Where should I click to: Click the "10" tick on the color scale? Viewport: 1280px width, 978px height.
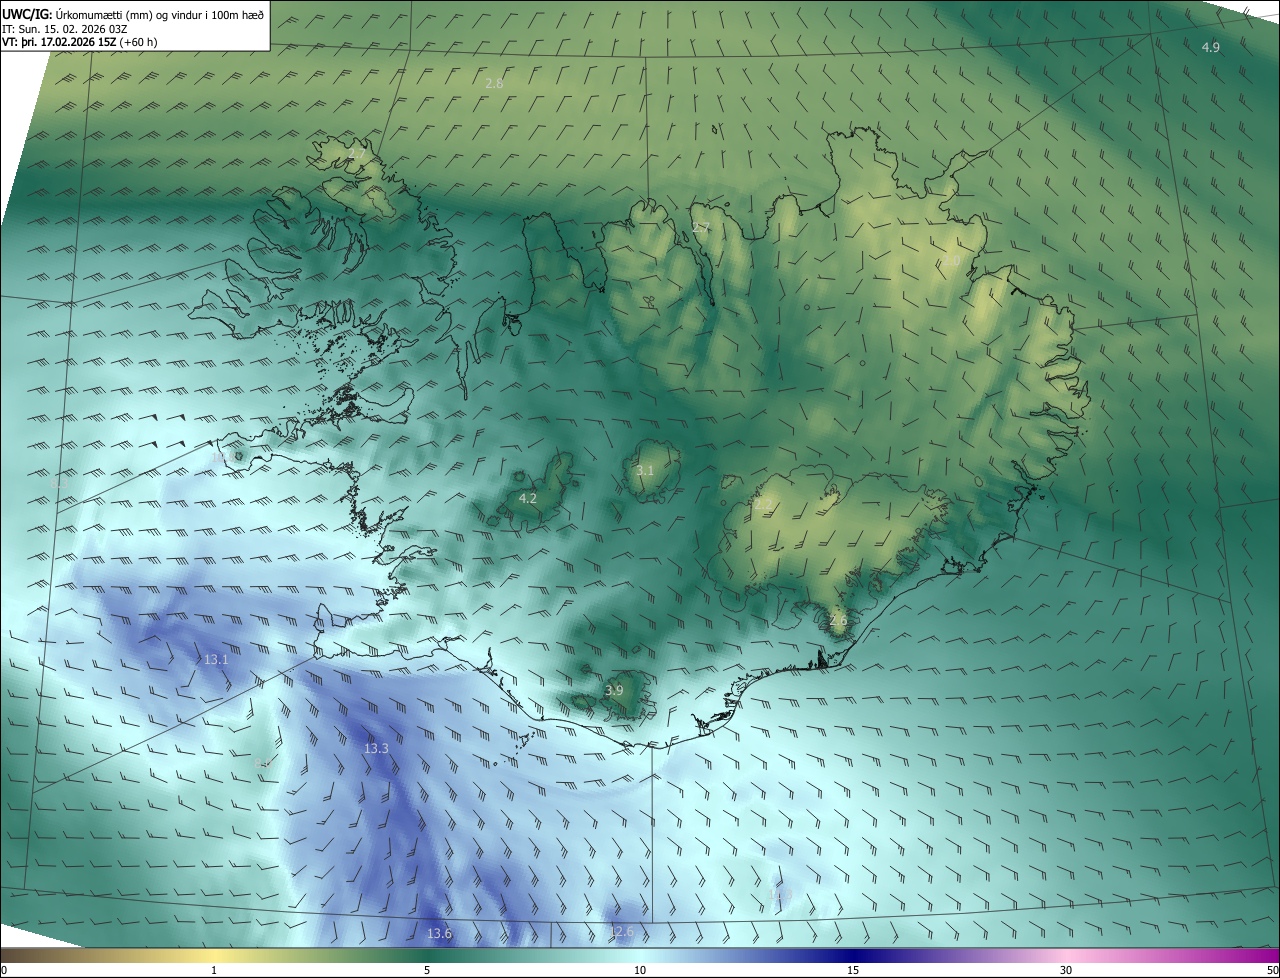[640, 970]
